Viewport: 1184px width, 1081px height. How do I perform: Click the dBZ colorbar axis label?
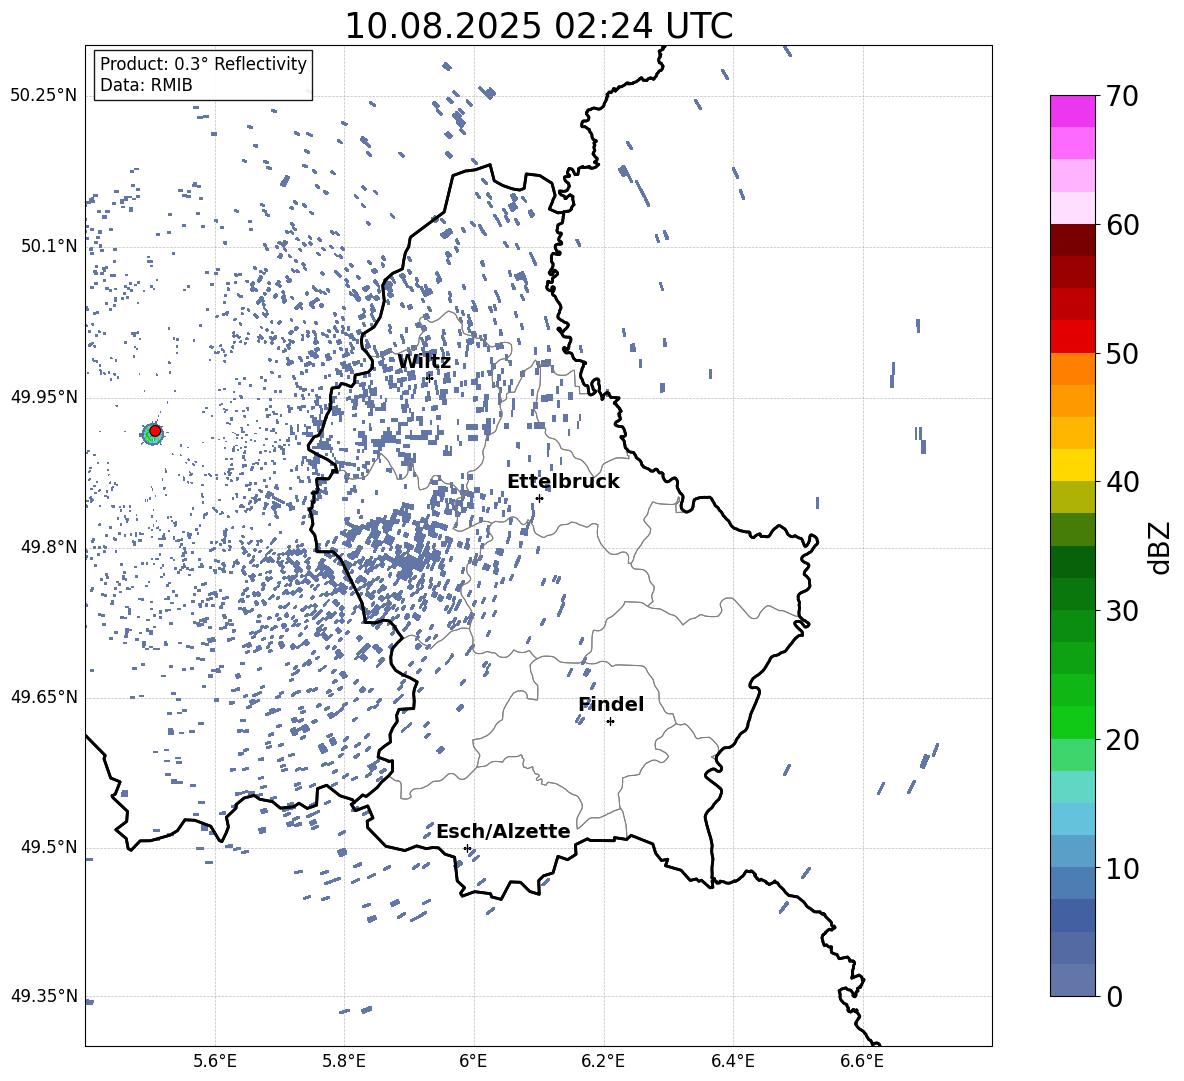pyautogui.click(x=1159, y=547)
